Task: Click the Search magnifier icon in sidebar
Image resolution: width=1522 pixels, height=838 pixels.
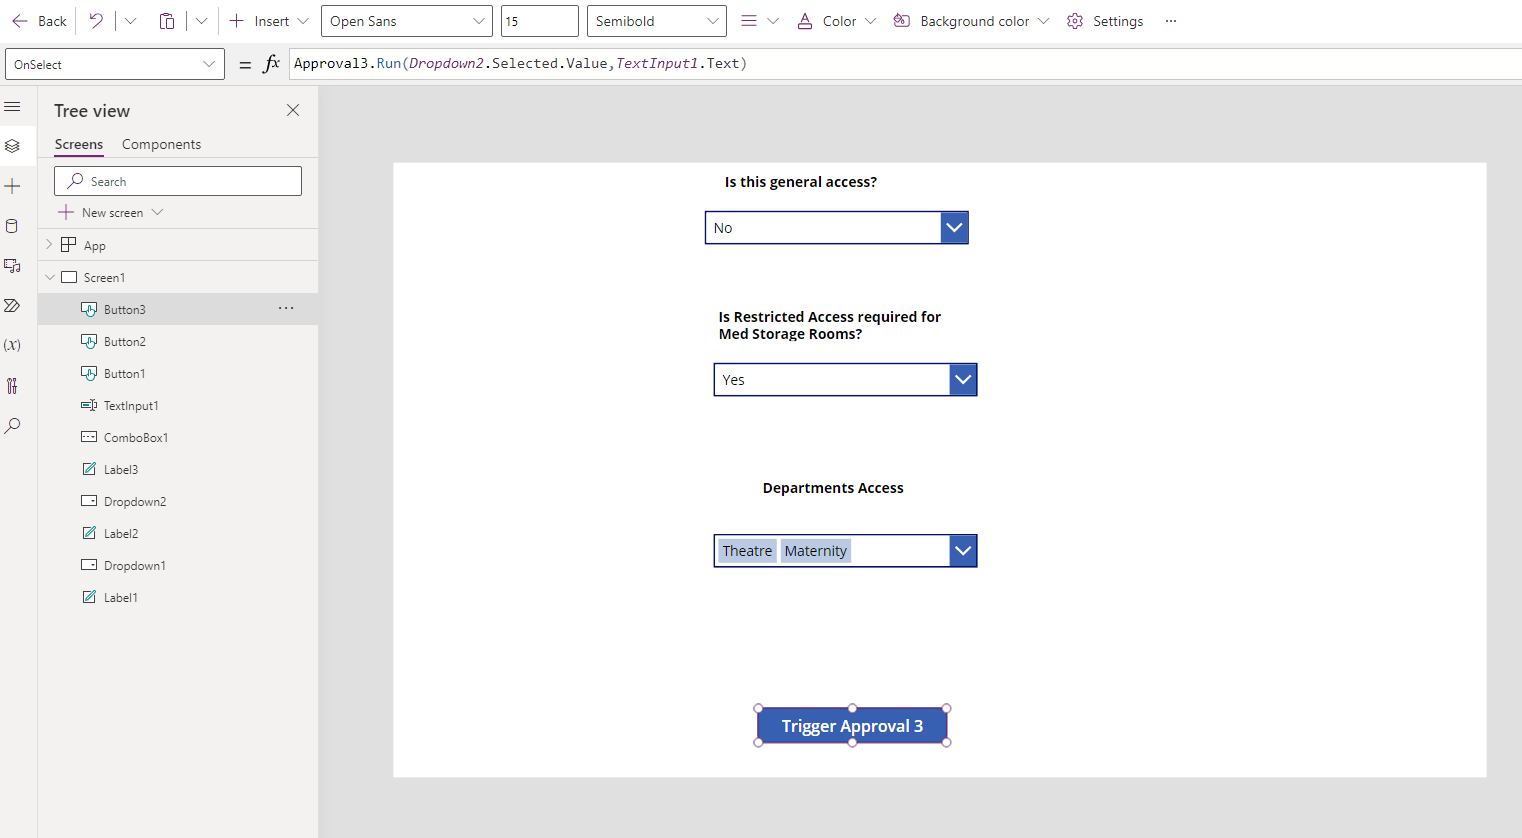Action: [x=12, y=426]
